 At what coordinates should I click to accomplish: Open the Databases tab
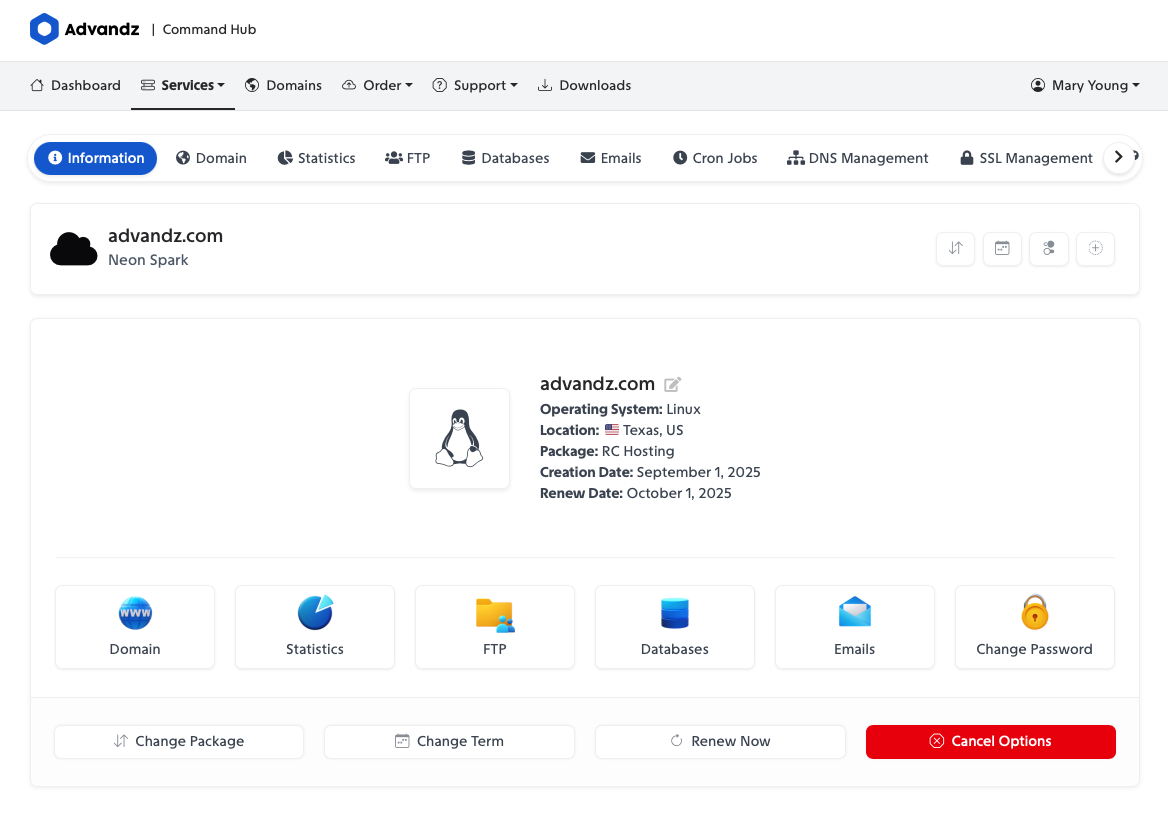pos(505,158)
